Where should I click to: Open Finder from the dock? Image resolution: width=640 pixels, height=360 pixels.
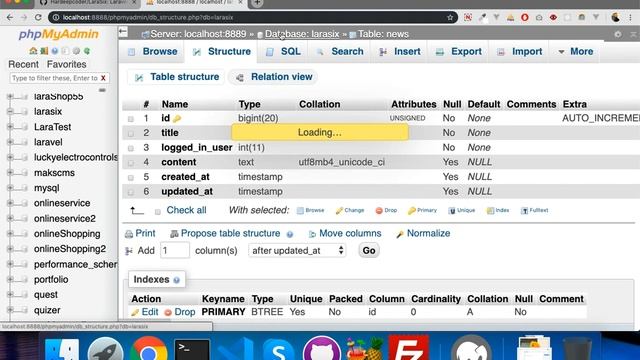pyautogui.click(x=62, y=349)
